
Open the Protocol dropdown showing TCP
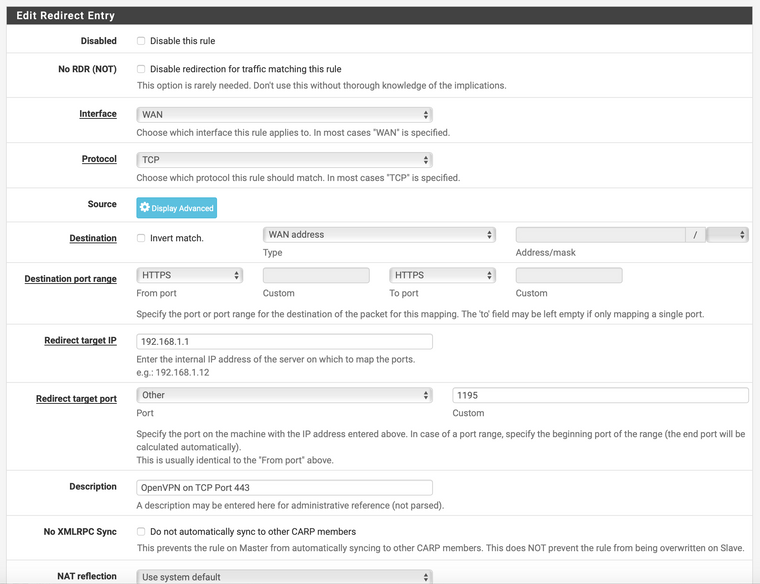click(285, 160)
